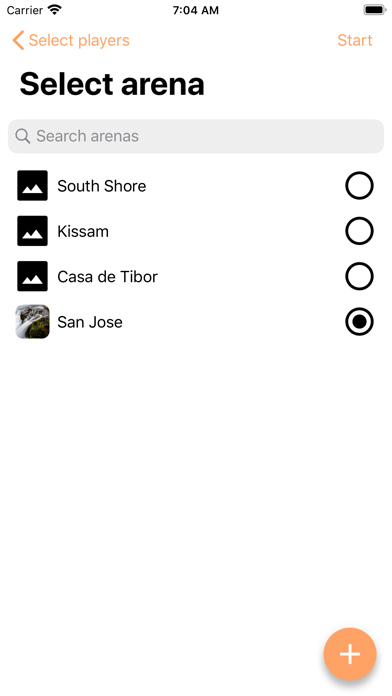Tap the Start button
Image resolution: width=392 pixels, height=696 pixels.
(355, 40)
